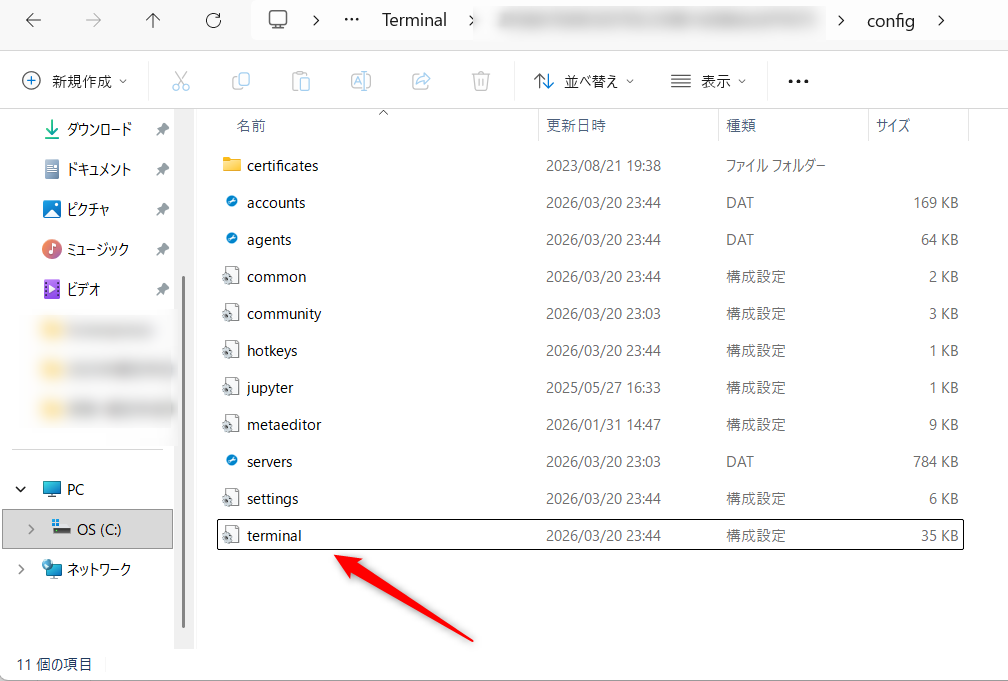Click the Paste icon in the toolbar
Image resolution: width=1008 pixels, height=681 pixels.
pyautogui.click(x=300, y=81)
